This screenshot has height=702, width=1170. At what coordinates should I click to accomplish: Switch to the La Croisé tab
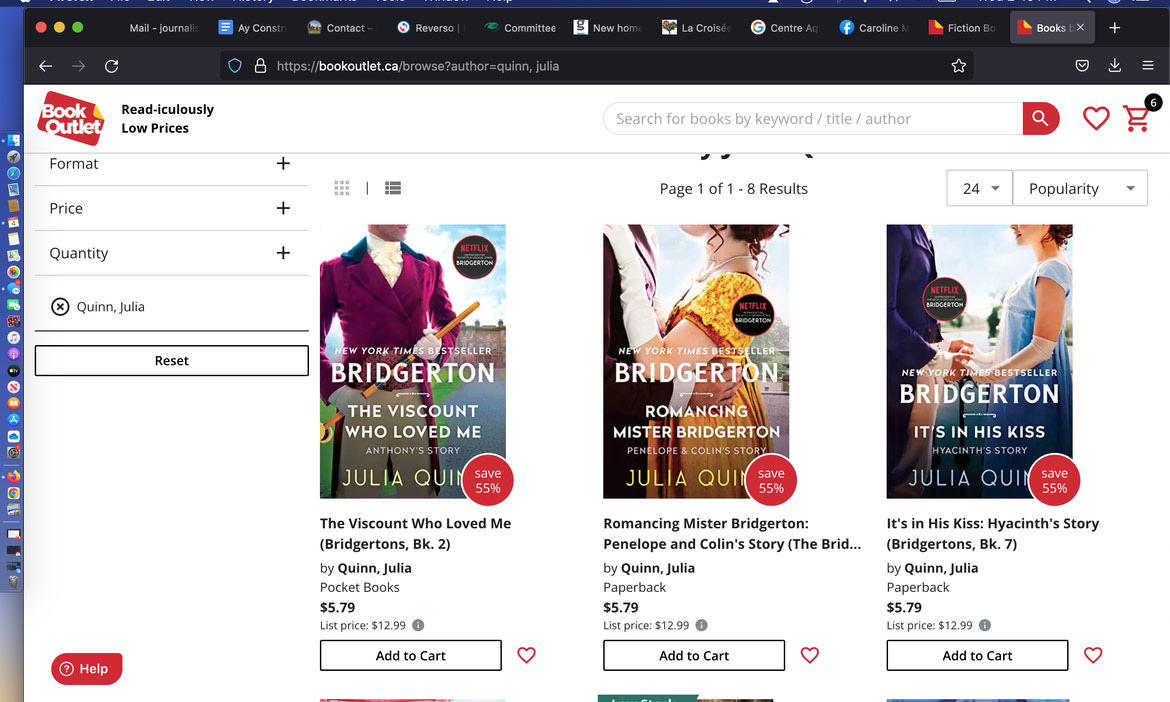(x=696, y=28)
